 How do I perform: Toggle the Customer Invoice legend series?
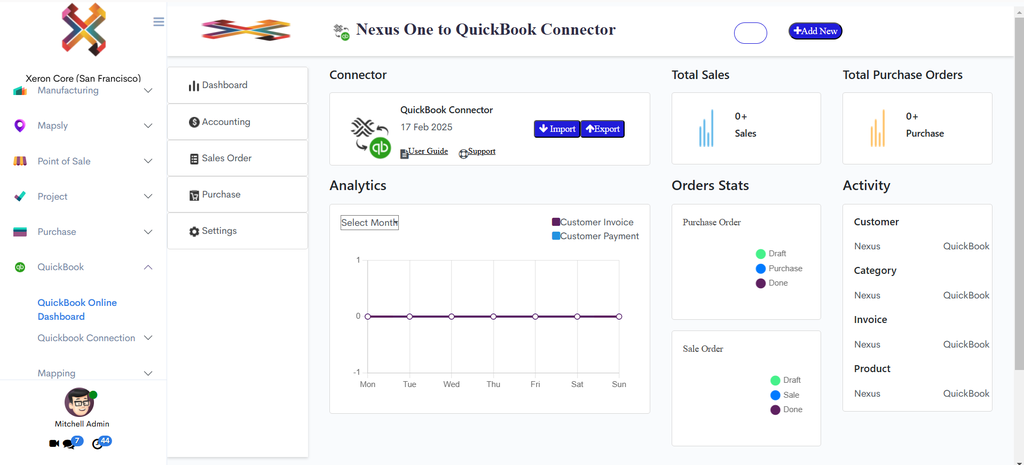(592, 223)
